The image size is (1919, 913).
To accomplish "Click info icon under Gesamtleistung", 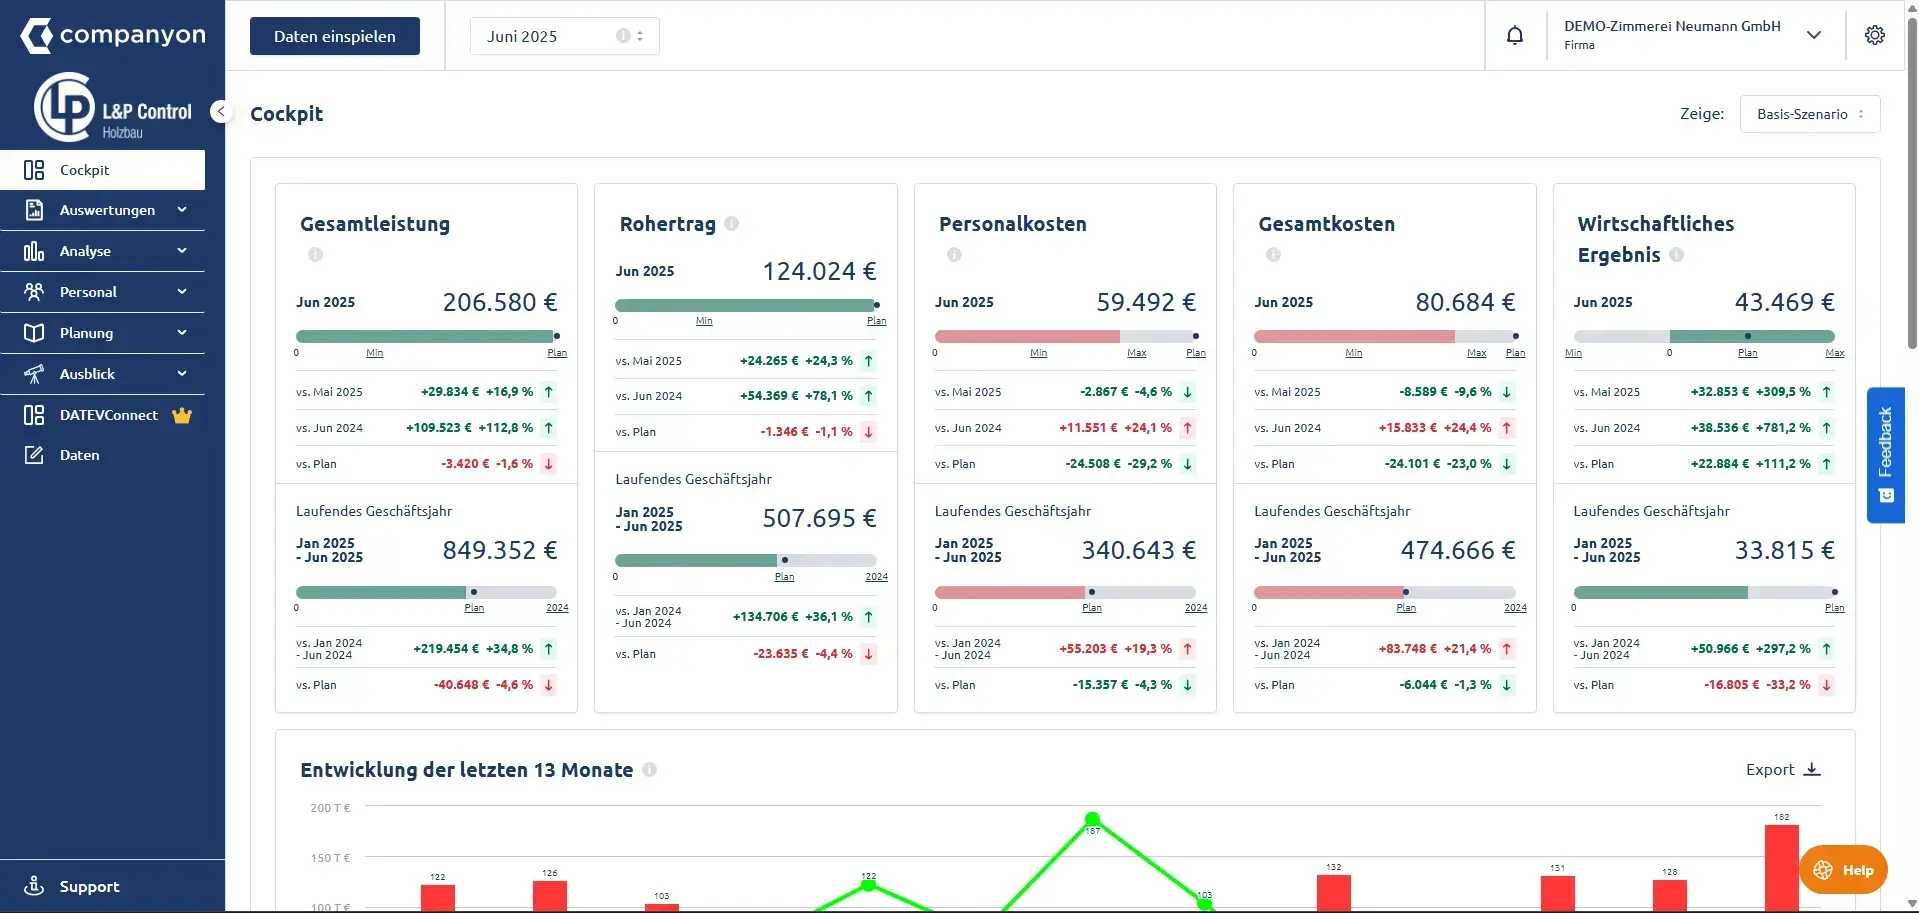I will 316,255.
